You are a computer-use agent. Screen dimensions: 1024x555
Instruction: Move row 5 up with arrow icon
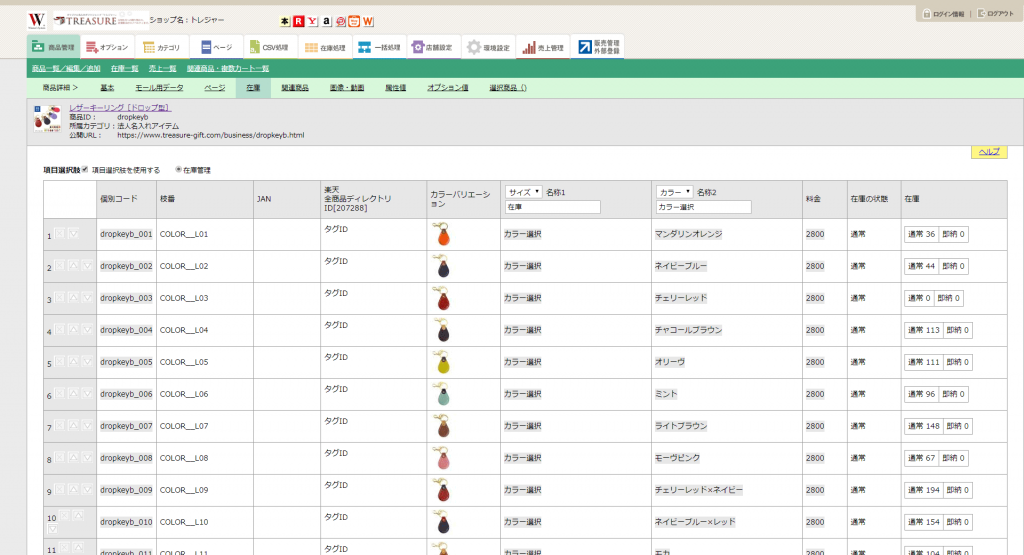tap(73, 362)
